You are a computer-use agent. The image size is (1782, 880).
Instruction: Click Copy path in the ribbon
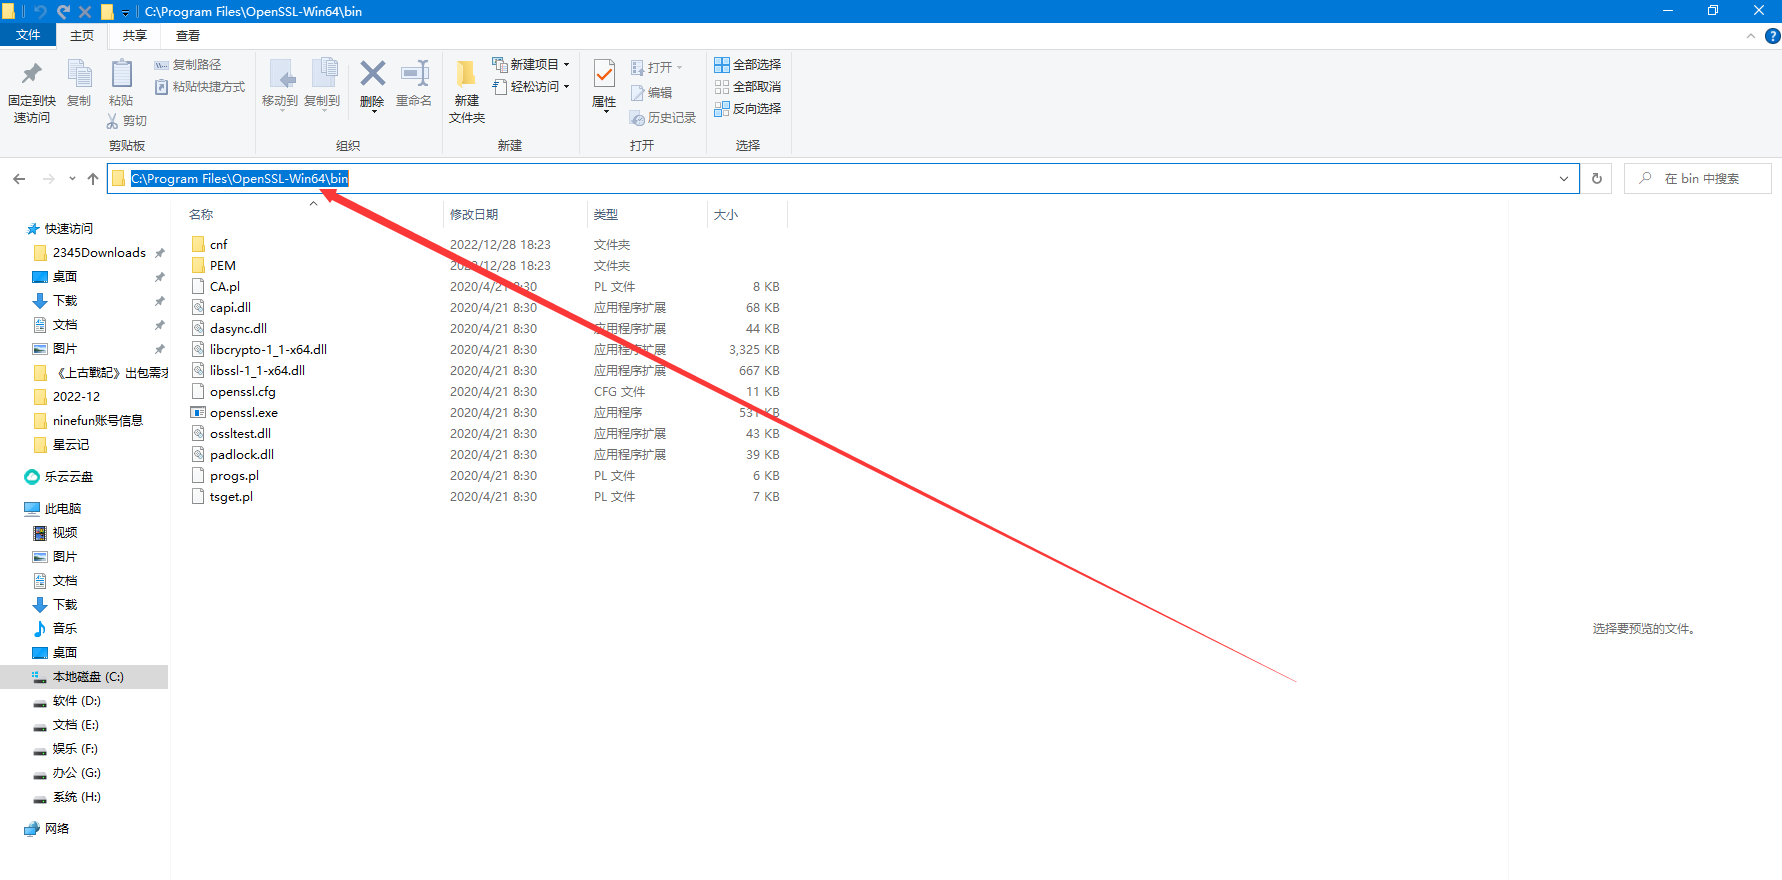coord(188,65)
